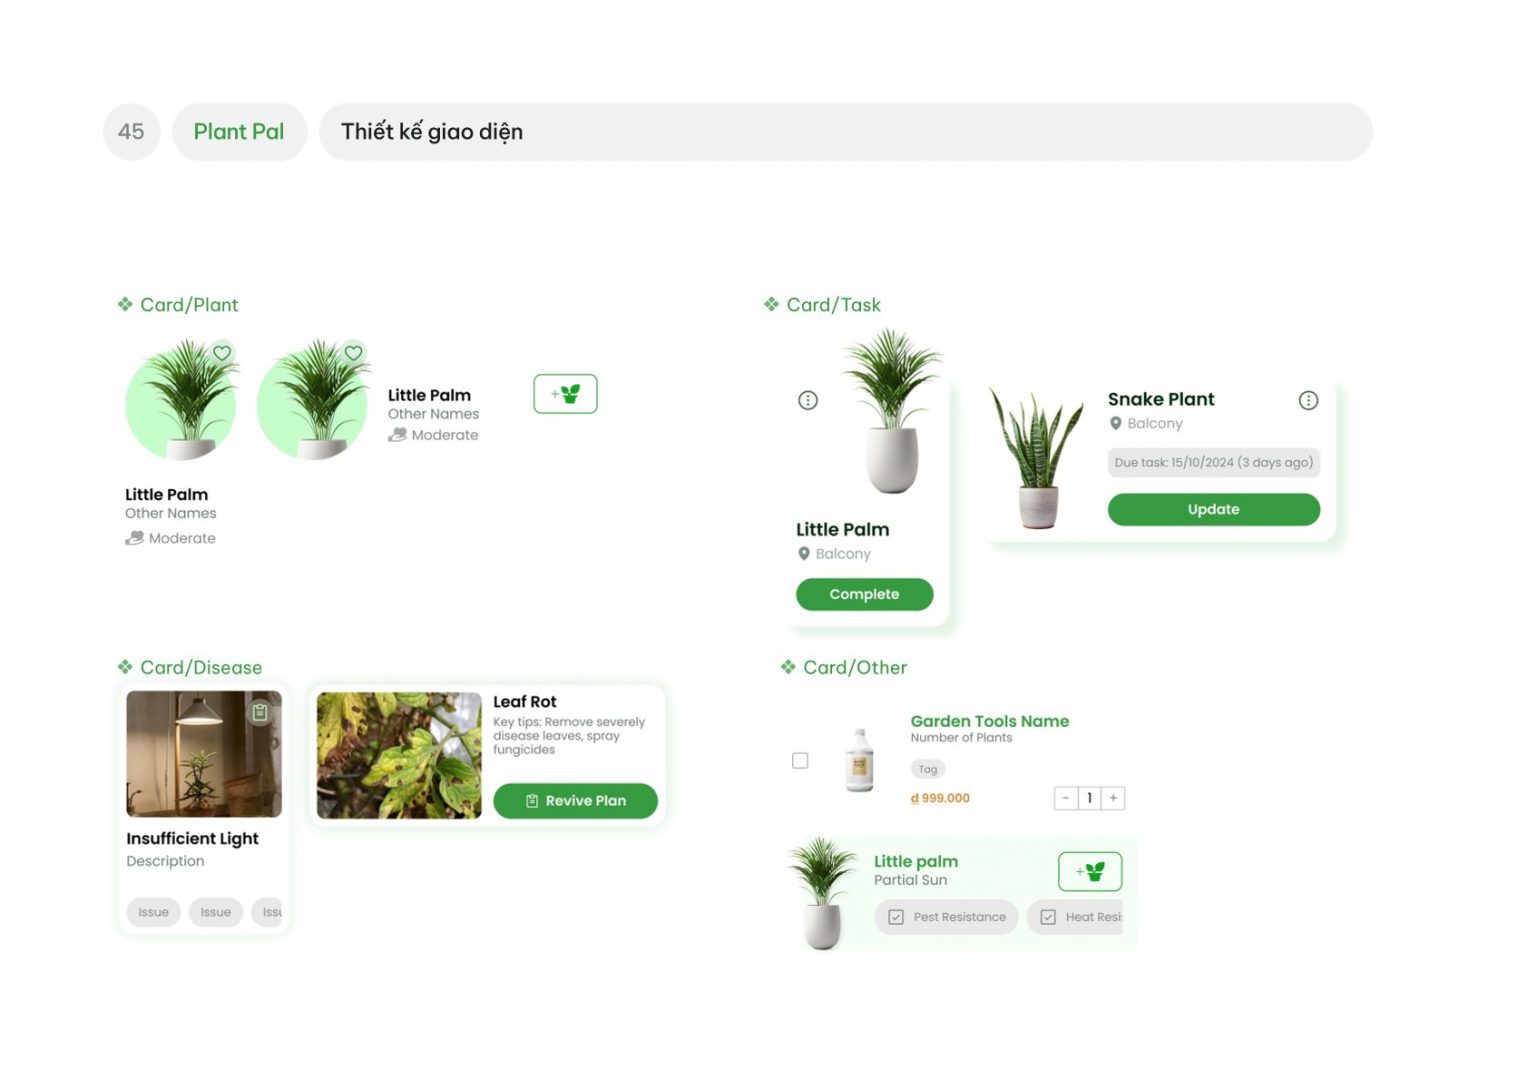Increase quantity with the plus stepper
Screen dimensions: 1527x1080
pyautogui.click(x=1113, y=798)
